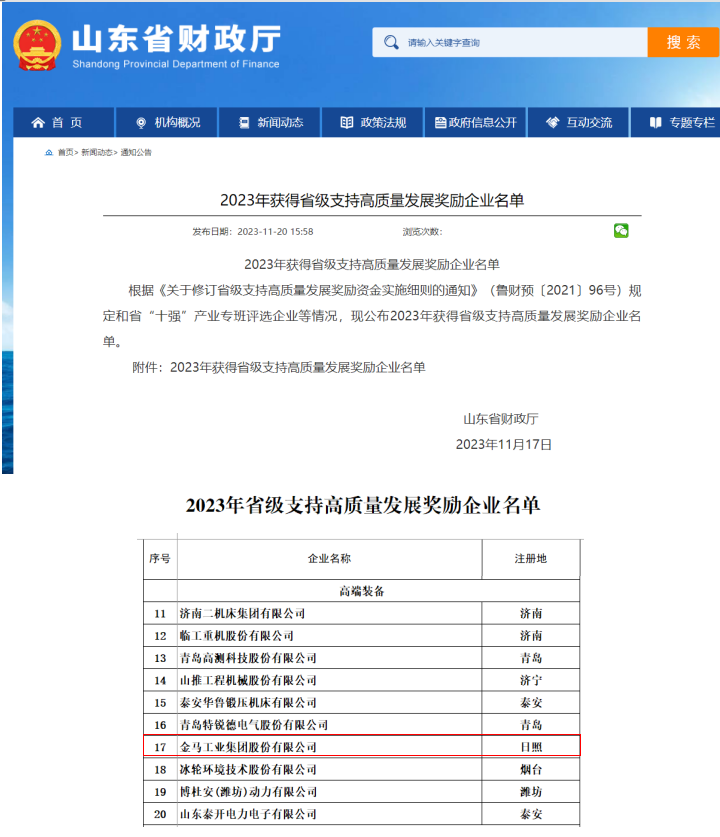Click the article title heading

click(x=372, y=200)
